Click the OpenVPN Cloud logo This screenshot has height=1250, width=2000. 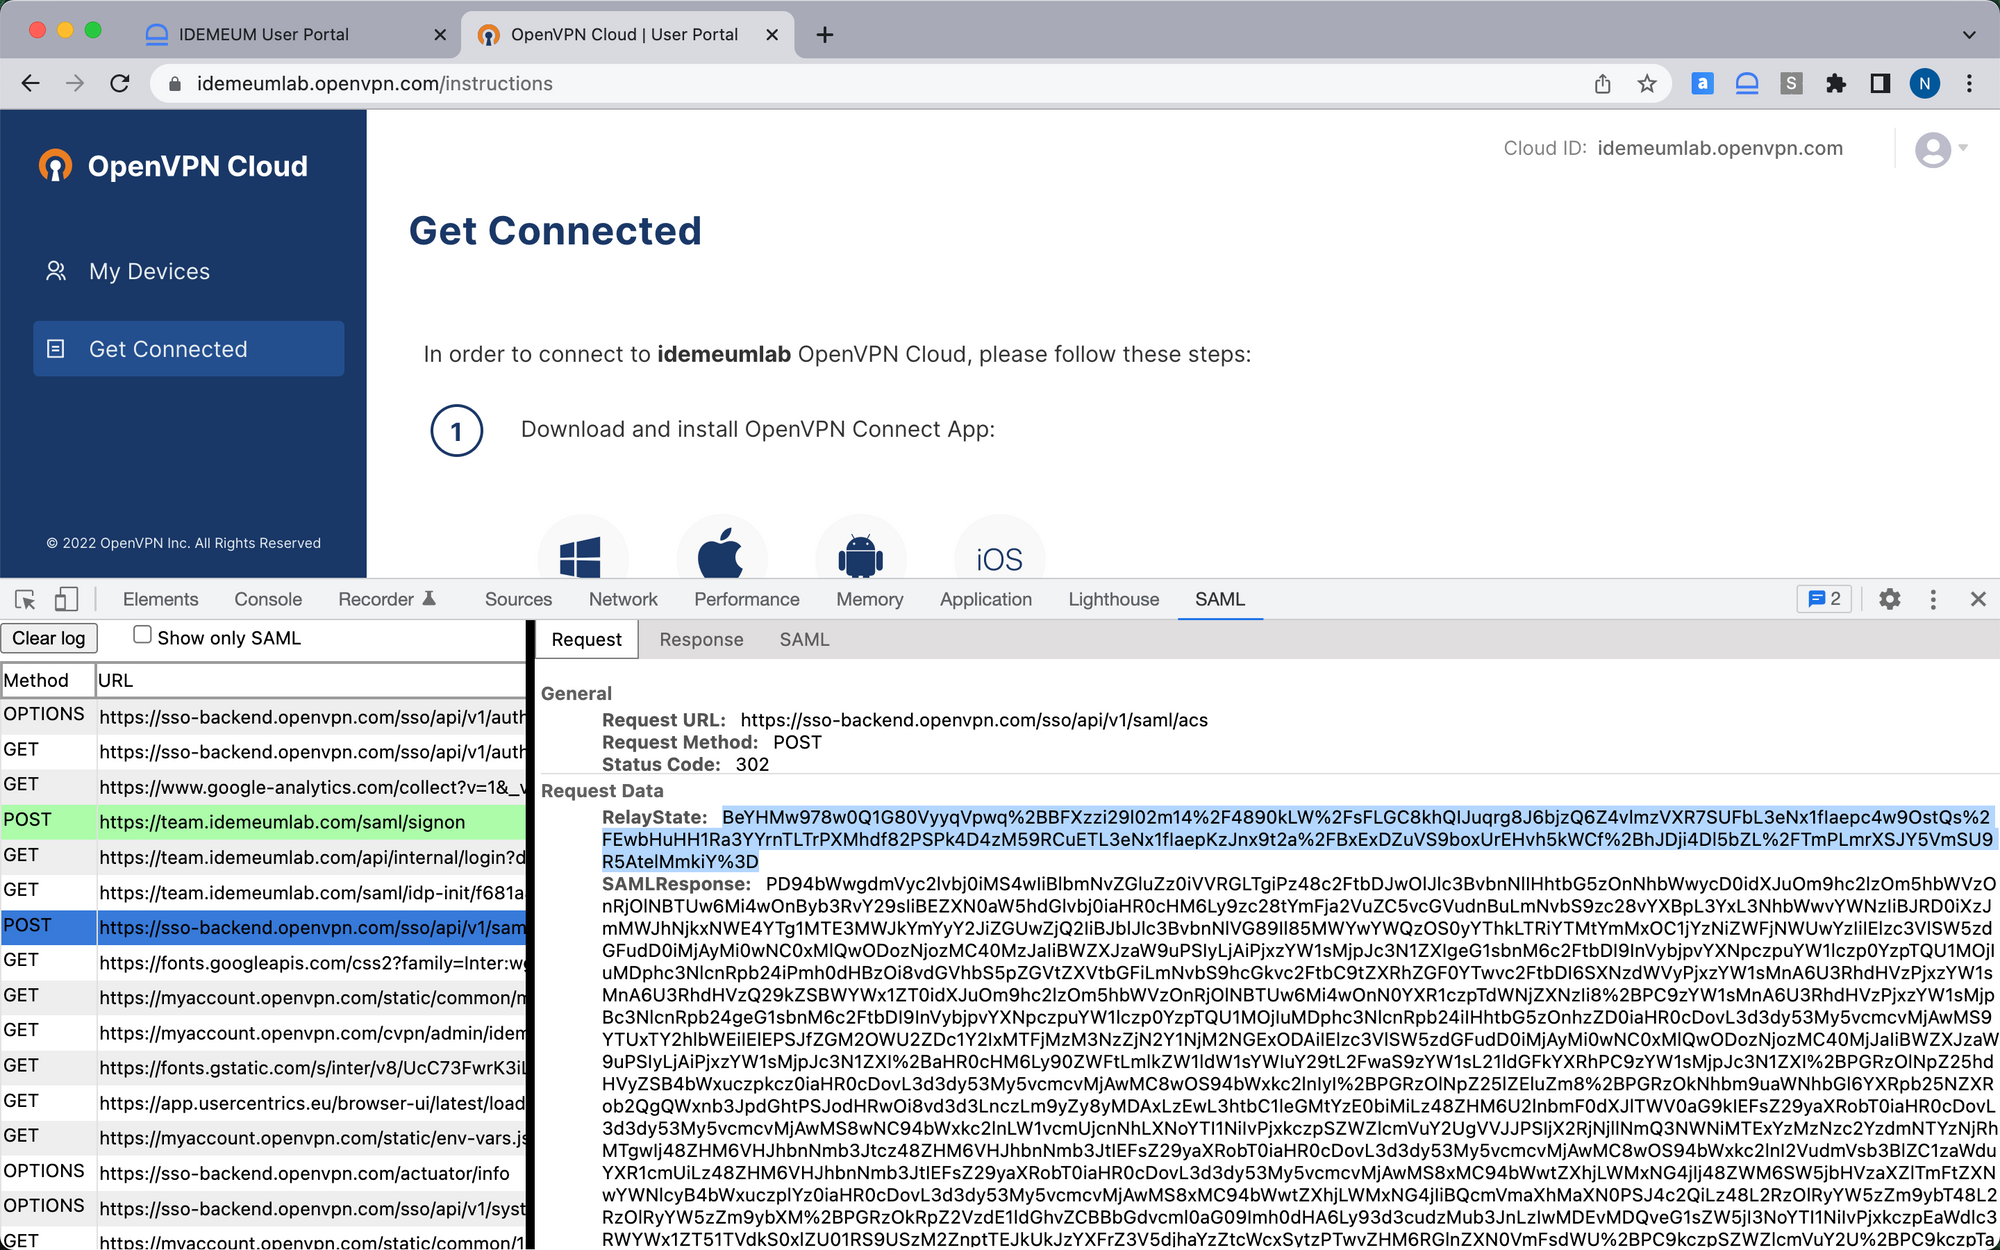click(173, 166)
